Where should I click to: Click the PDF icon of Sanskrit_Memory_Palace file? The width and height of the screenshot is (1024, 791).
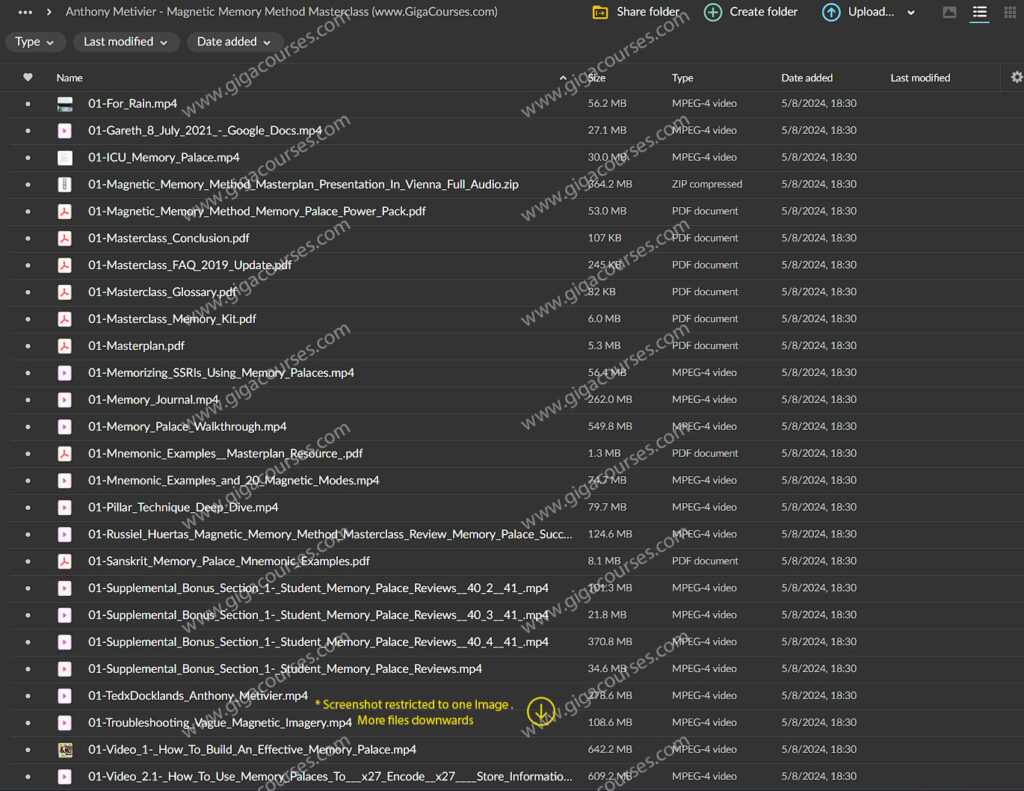(65, 561)
